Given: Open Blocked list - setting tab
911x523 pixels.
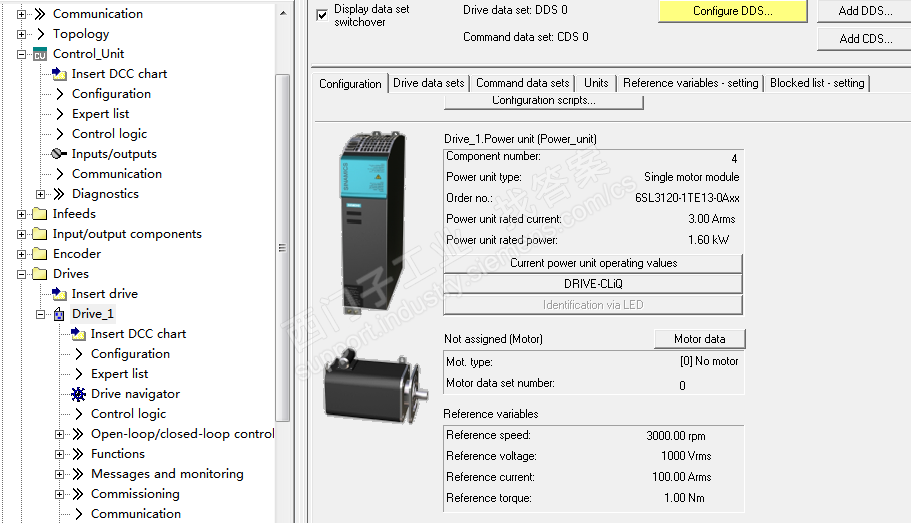Looking at the screenshot, I should (x=817, y=83).
